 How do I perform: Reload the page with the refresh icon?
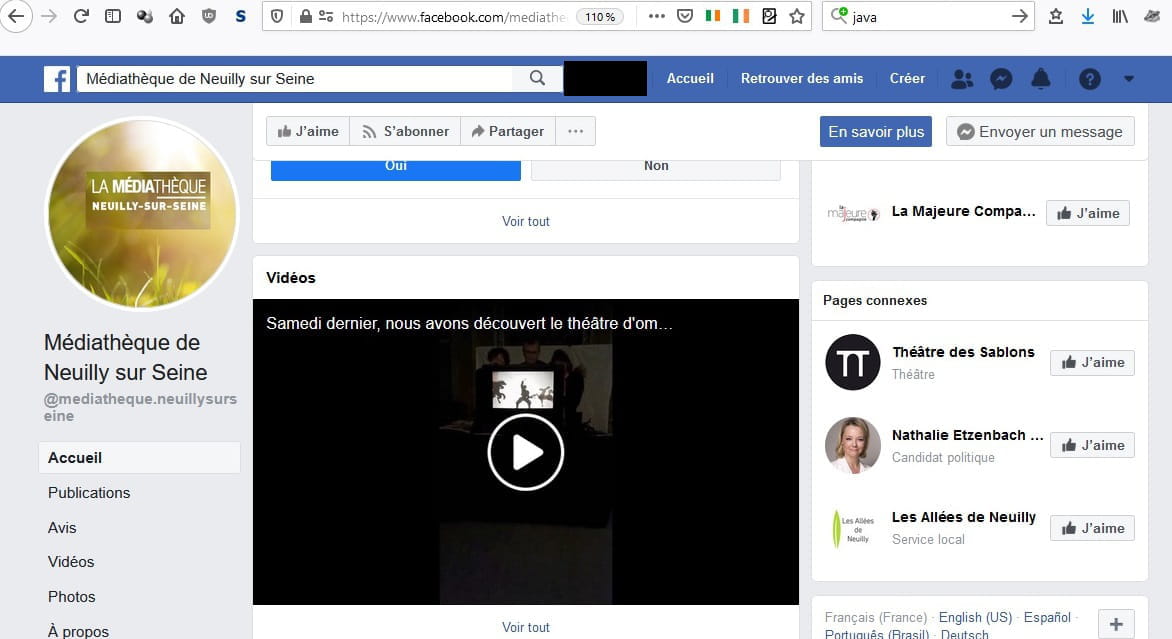[81, 16]
